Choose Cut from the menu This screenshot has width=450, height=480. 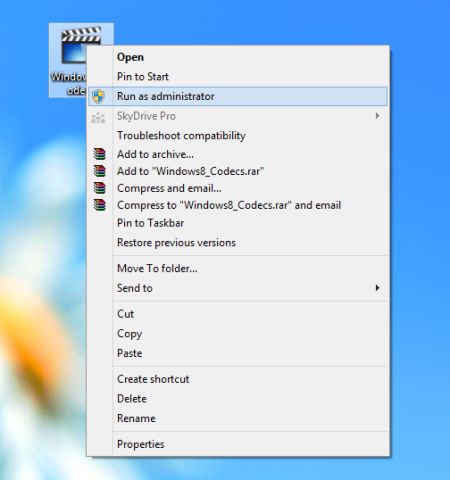pyautogui.click(x=238, y=314)
